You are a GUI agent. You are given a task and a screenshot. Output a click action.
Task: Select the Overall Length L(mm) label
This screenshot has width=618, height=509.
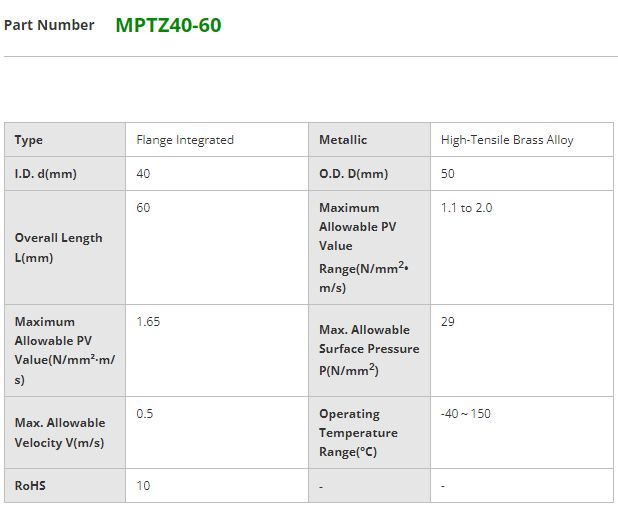(58, 247)
